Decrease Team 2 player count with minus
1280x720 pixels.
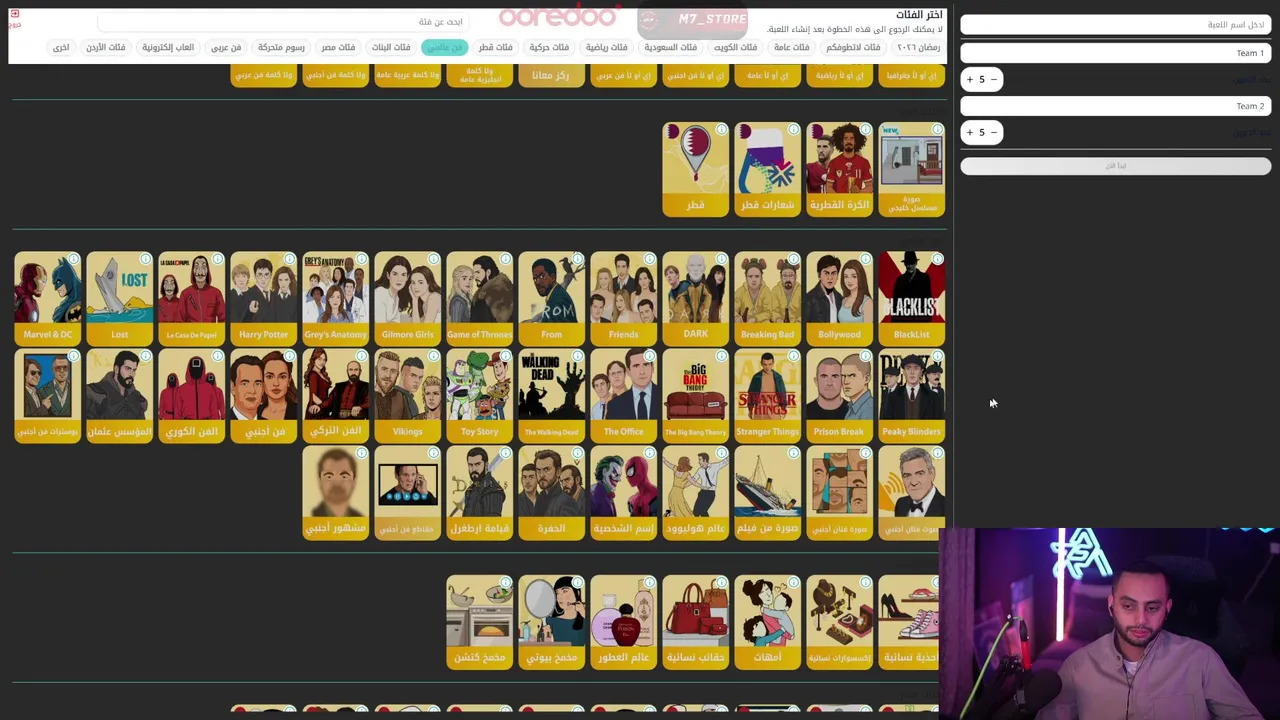[x=993, y=132]
